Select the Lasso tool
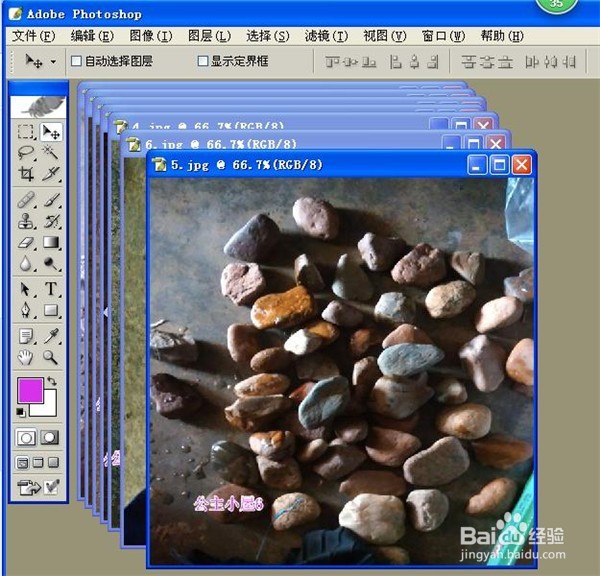 pos(26,152)
